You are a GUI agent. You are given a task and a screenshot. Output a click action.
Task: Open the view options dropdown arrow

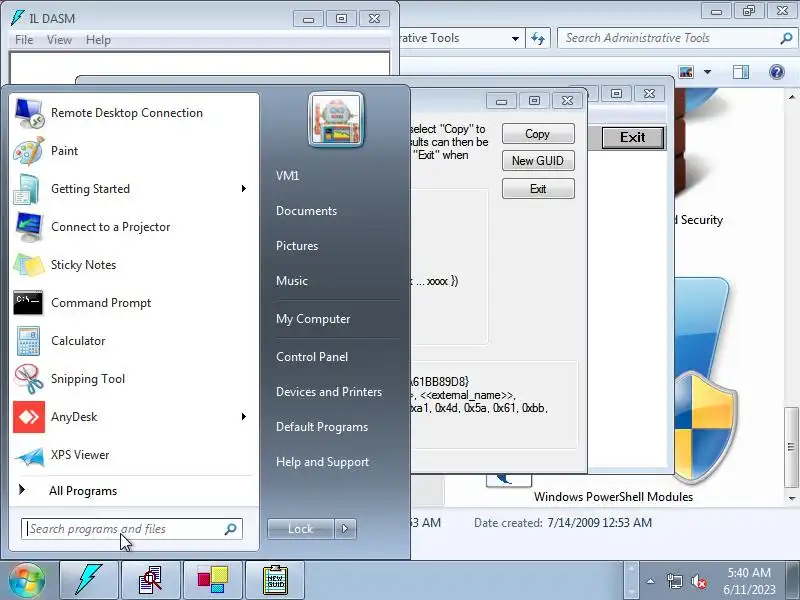tap(708, 72)
